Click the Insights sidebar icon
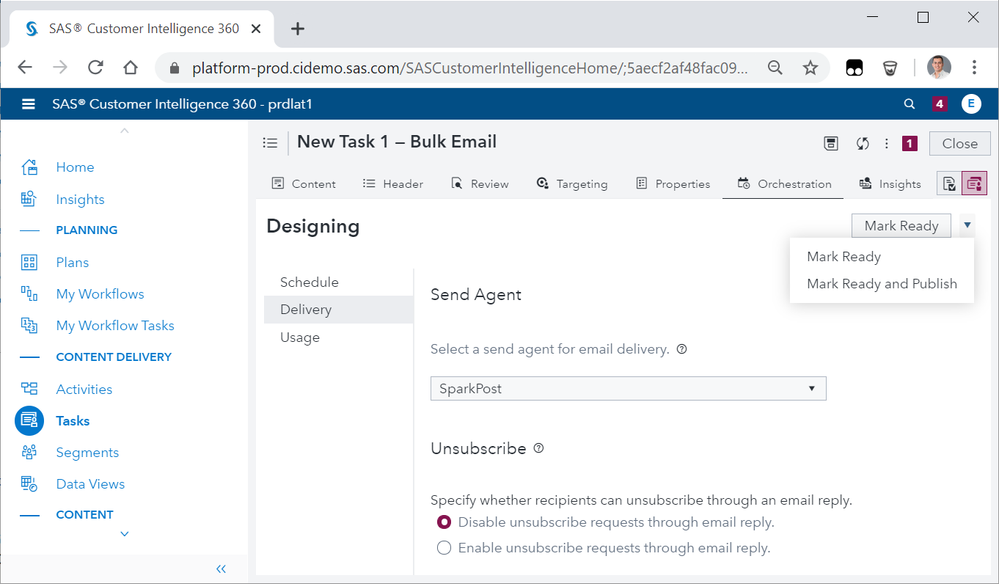The height and width of the screenshot is (584, 999). point(29,199)
